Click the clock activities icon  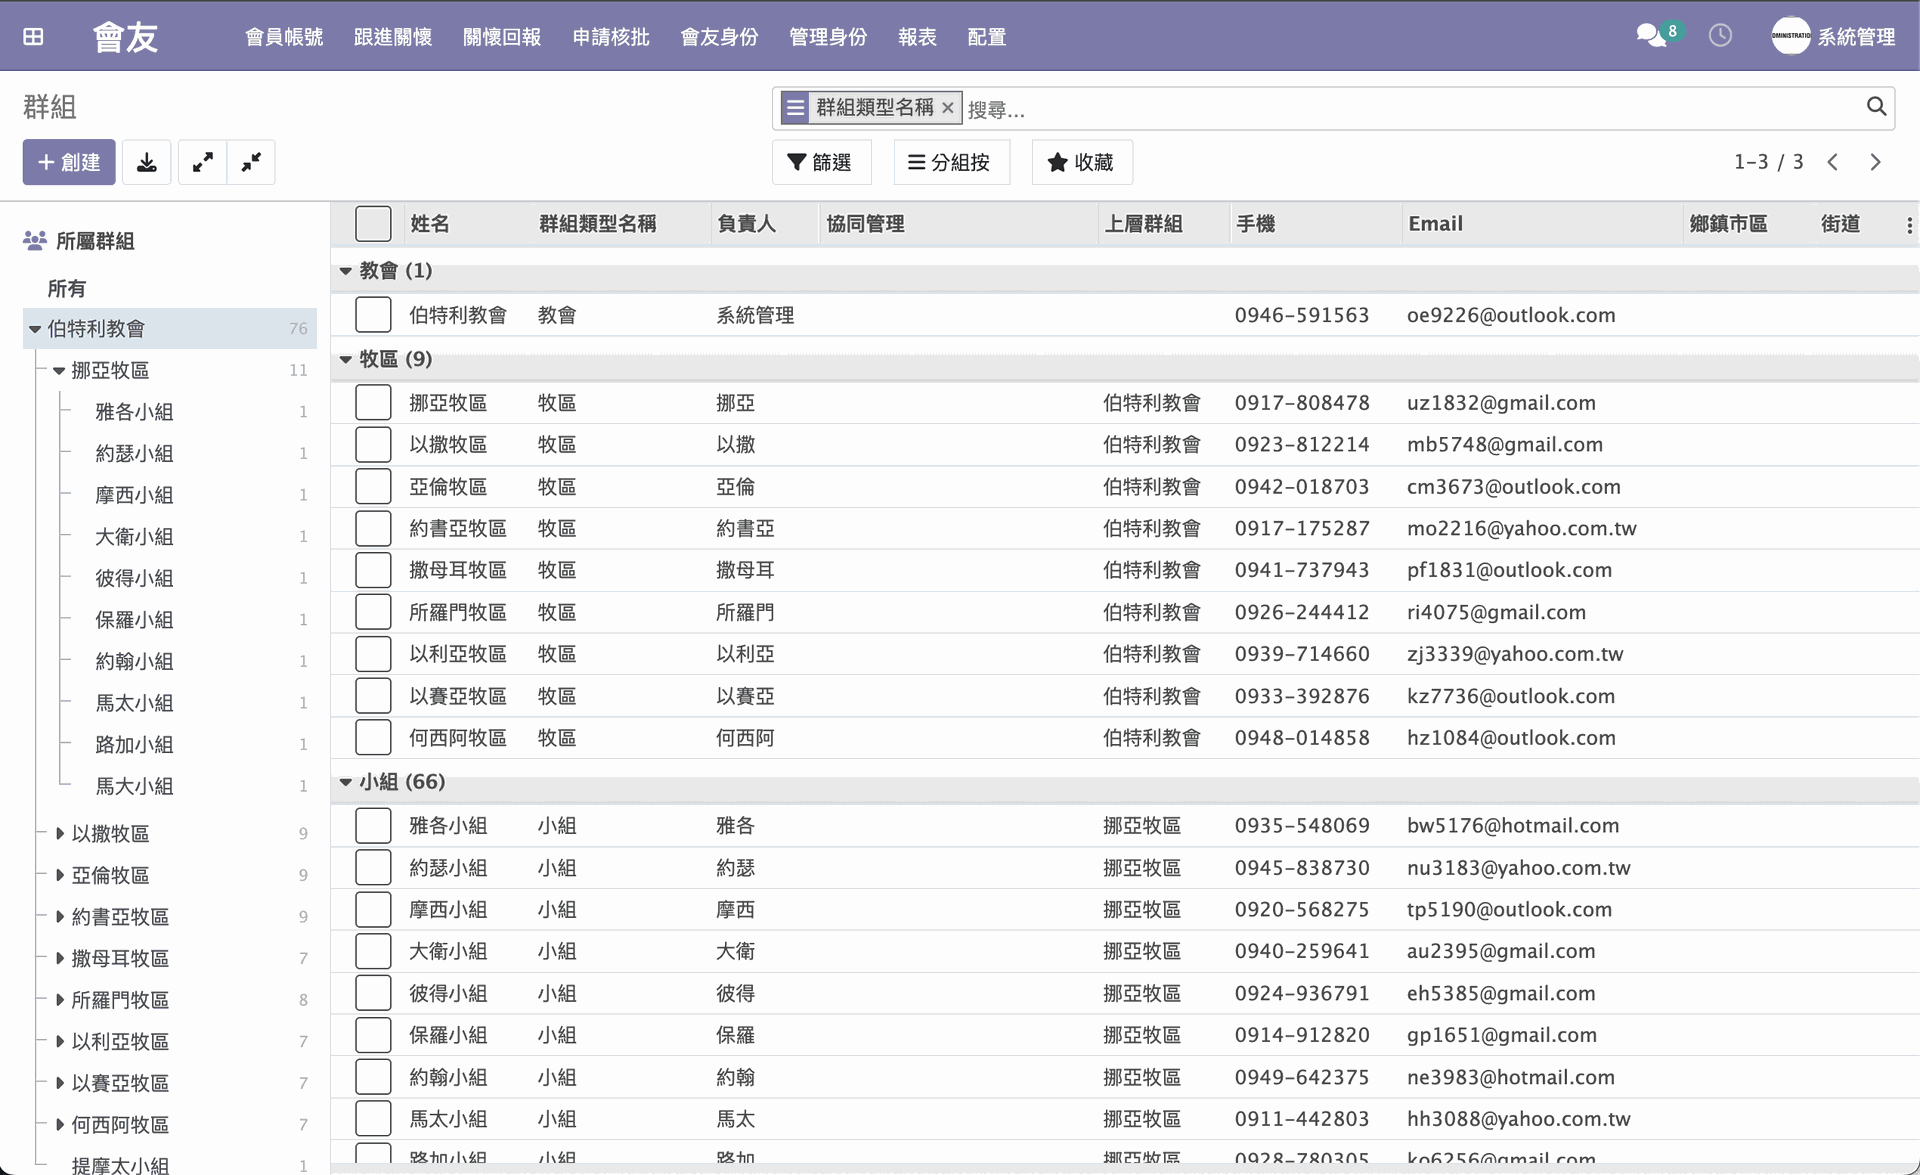point(1720,36)
